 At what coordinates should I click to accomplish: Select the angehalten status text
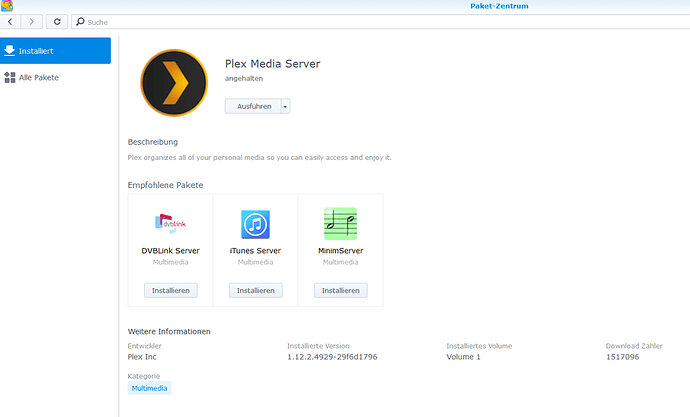[244, 78]
